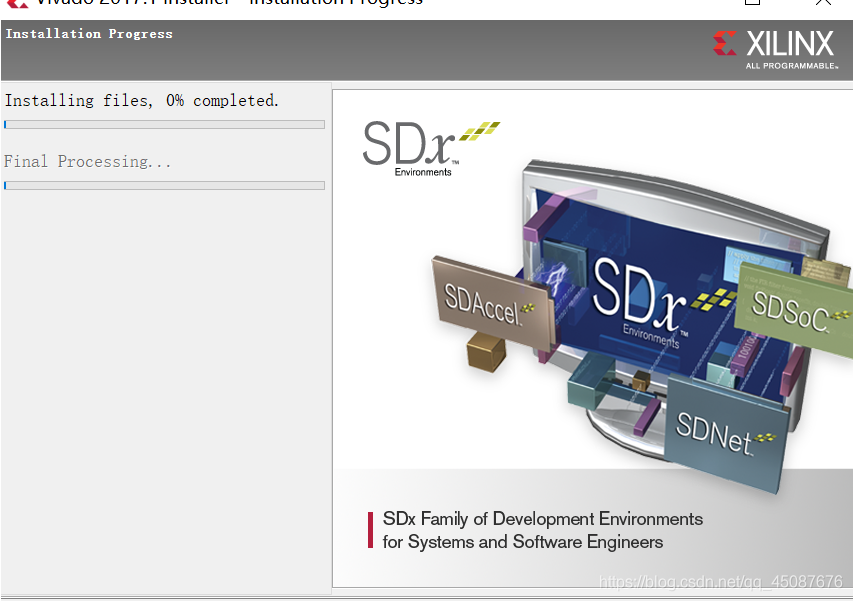853x601 pixels.
Task: Click the 'Final Processing...' status text
Action: click(x=87, y=162)
